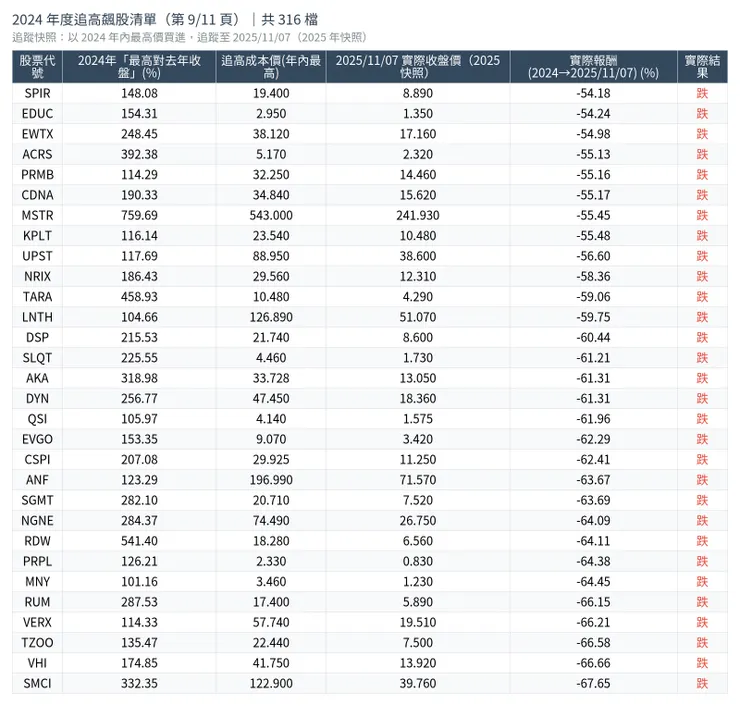
Task: Click the red 跌 in SPIR row
Action: [x=702, y=93]
